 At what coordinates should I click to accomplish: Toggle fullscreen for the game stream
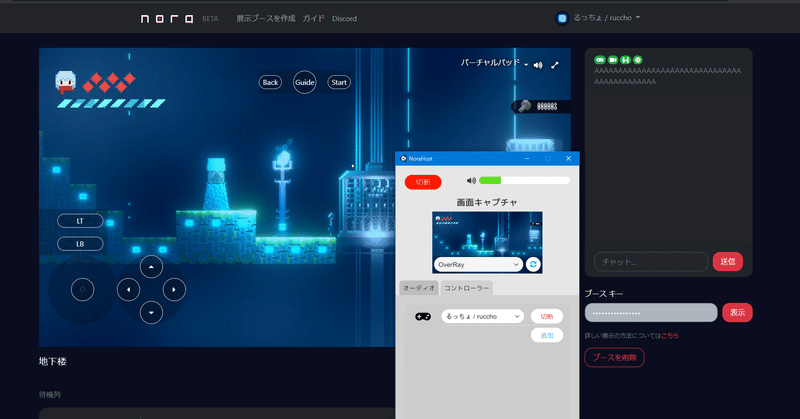click(x=555, y=65)
